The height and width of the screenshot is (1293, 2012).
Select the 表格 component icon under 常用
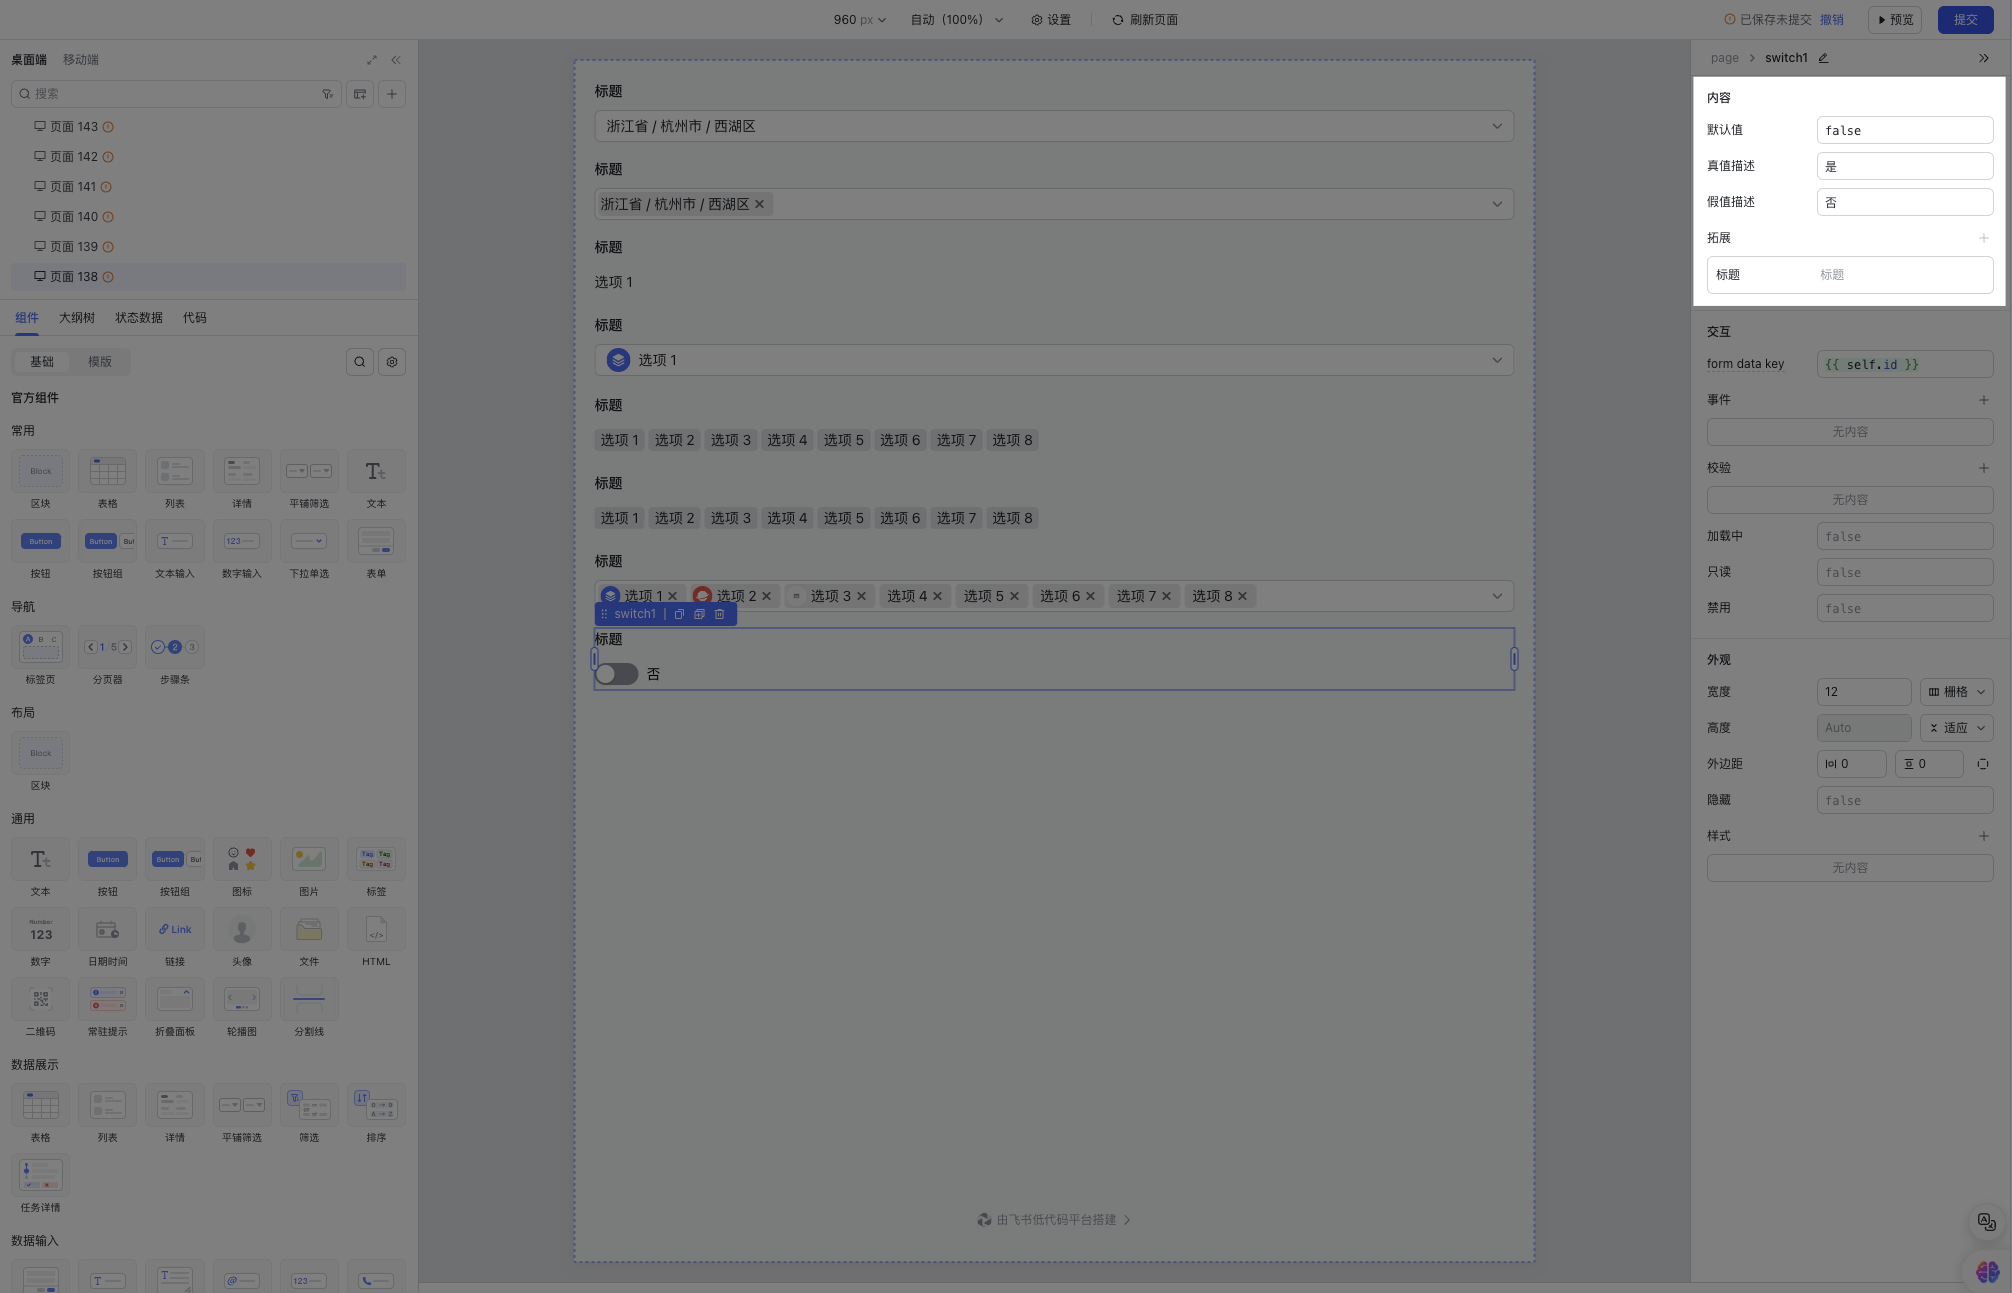(x=108, y=471)
